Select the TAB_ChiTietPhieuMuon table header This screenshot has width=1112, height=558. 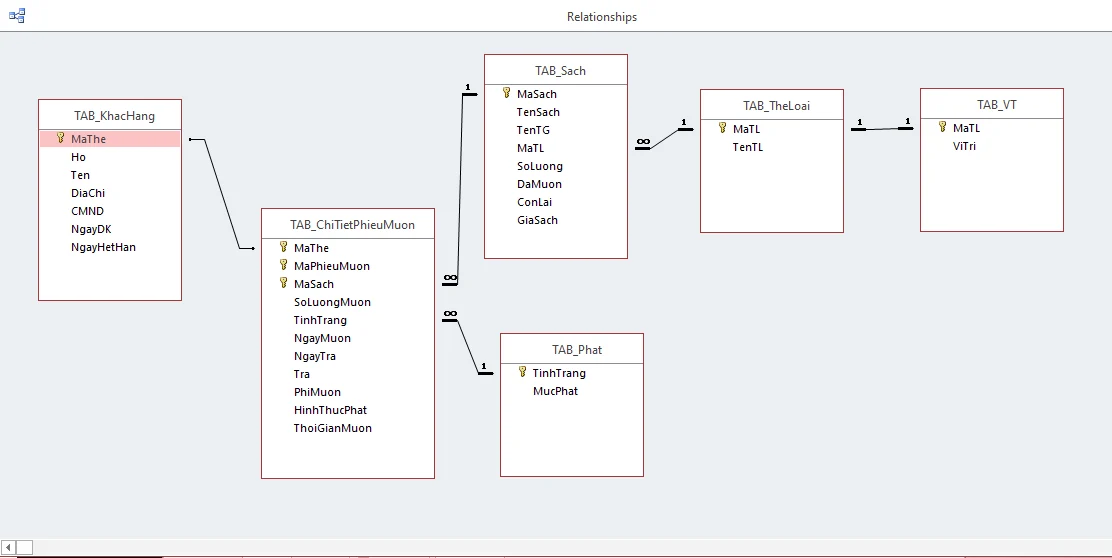coord(348,225)
